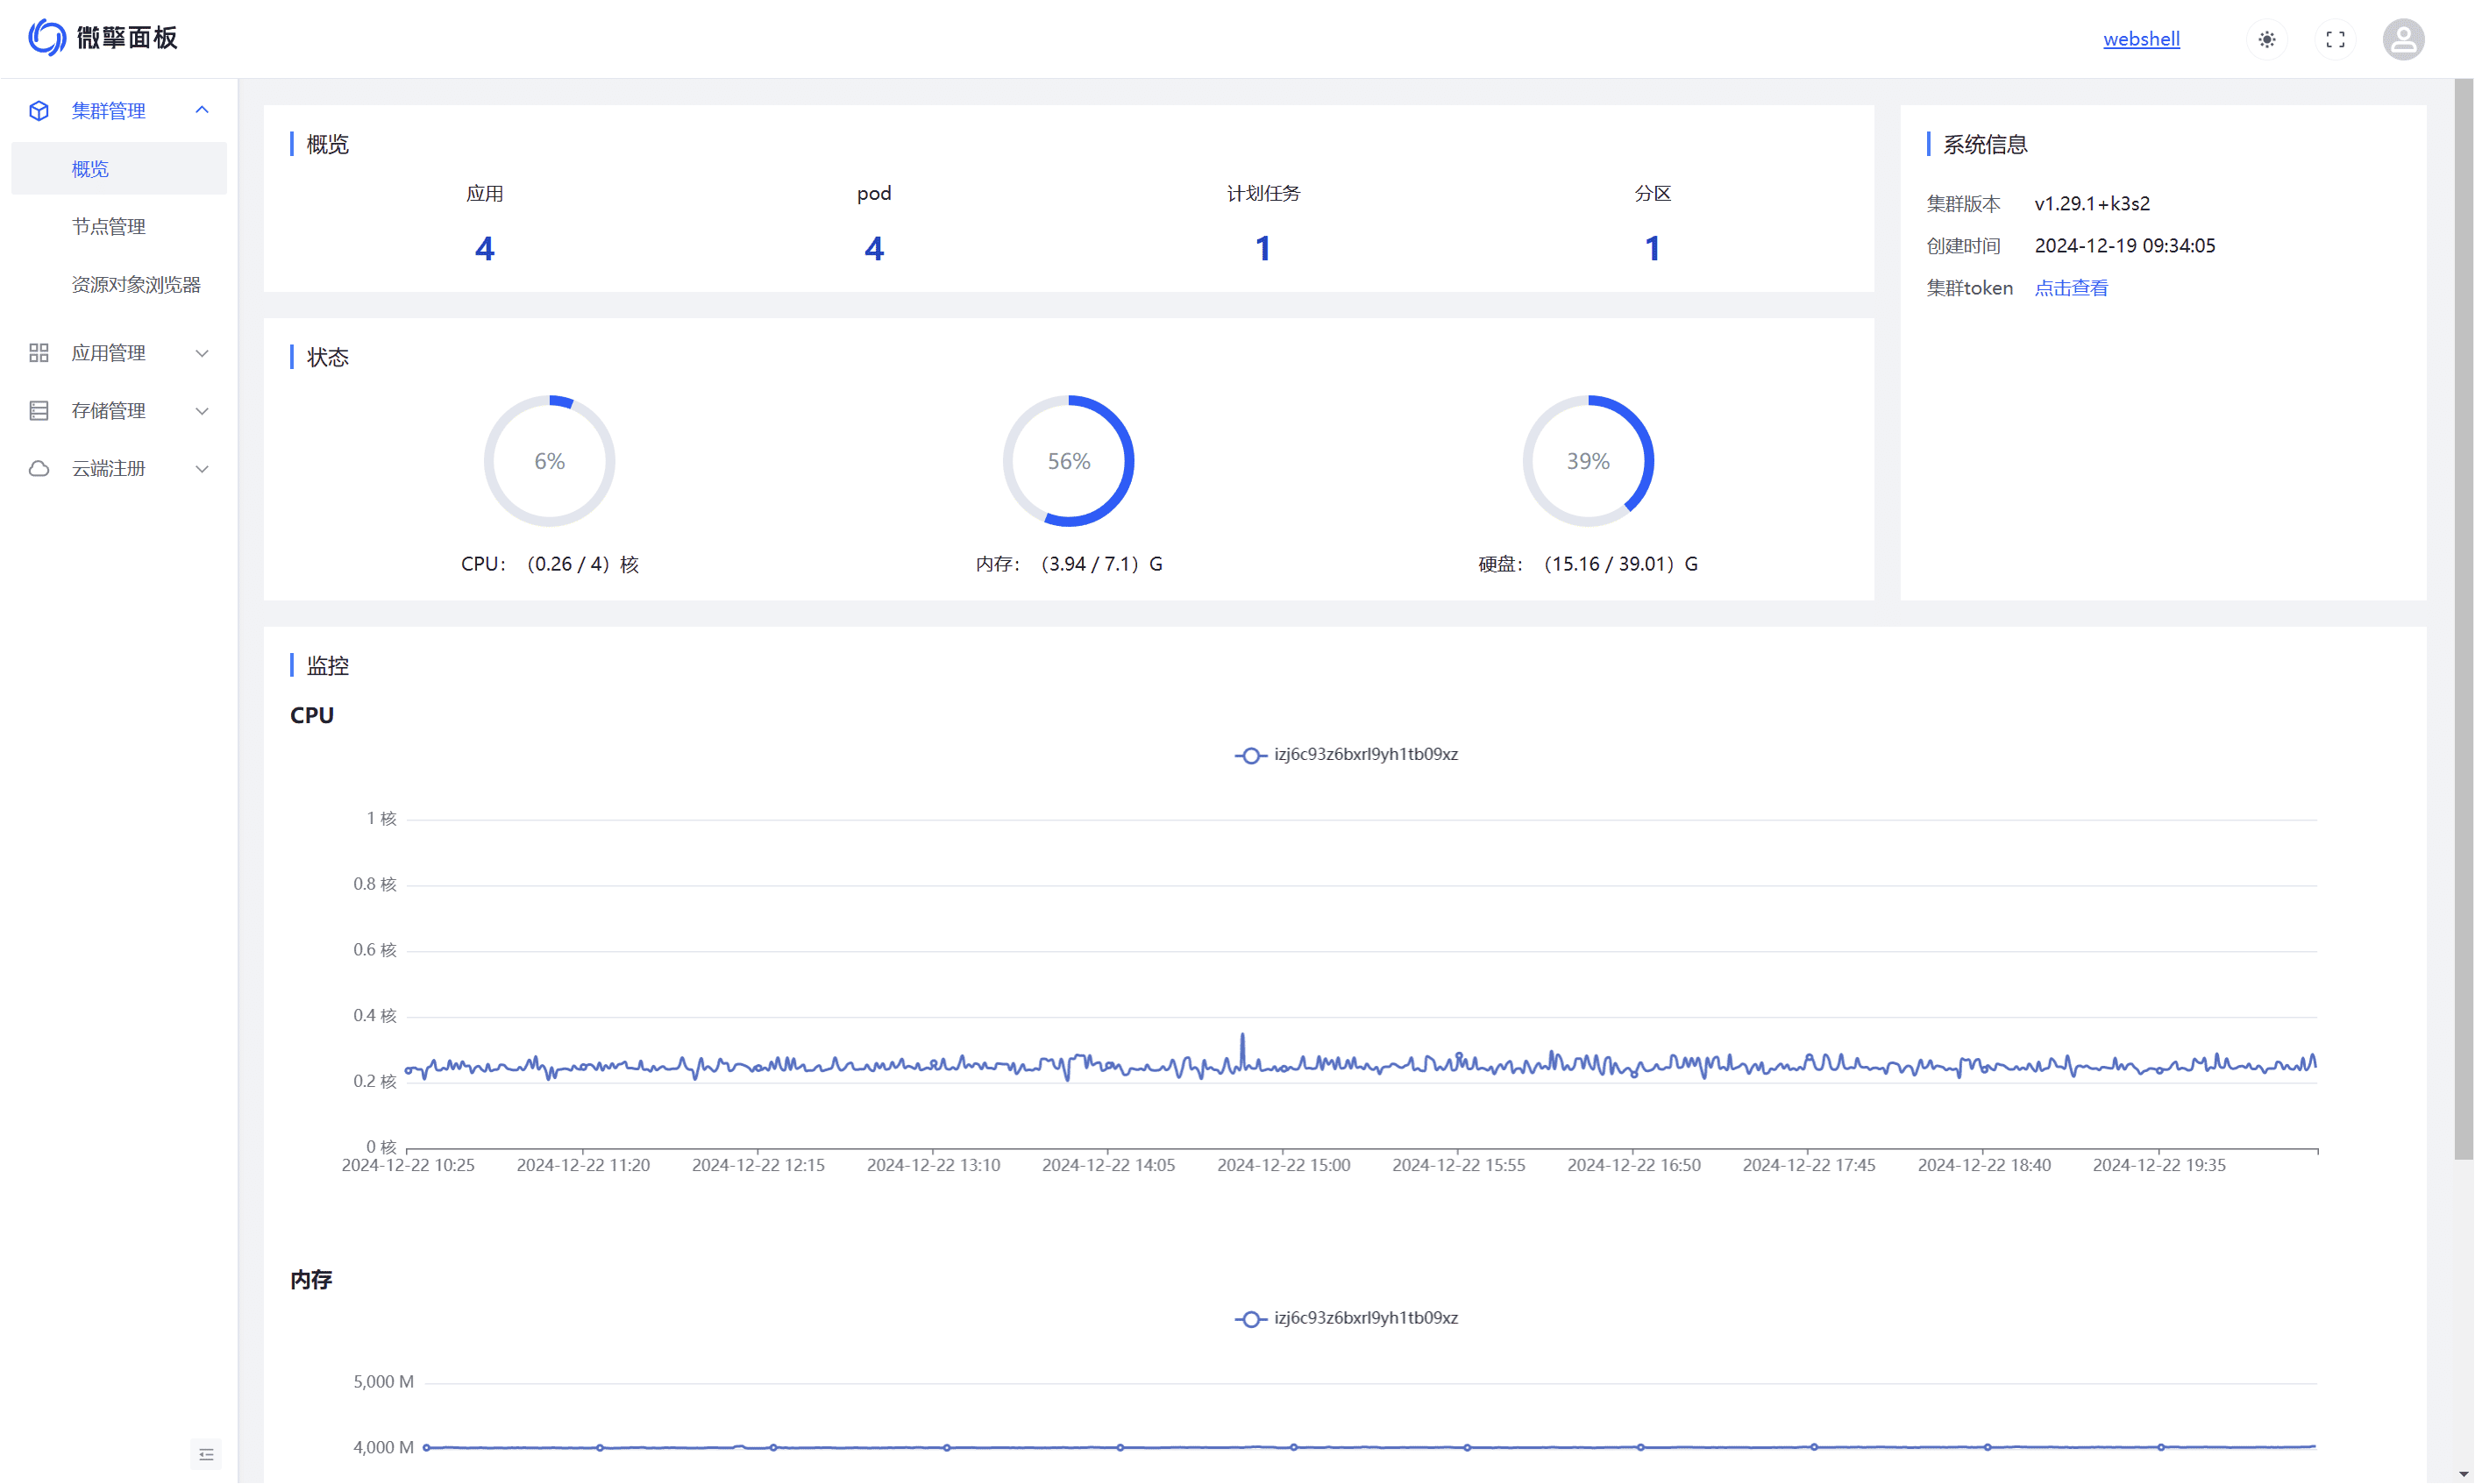Click the 存储管理 storage icon
This screenshot has width=2475, height=1484.
(39, 411)
